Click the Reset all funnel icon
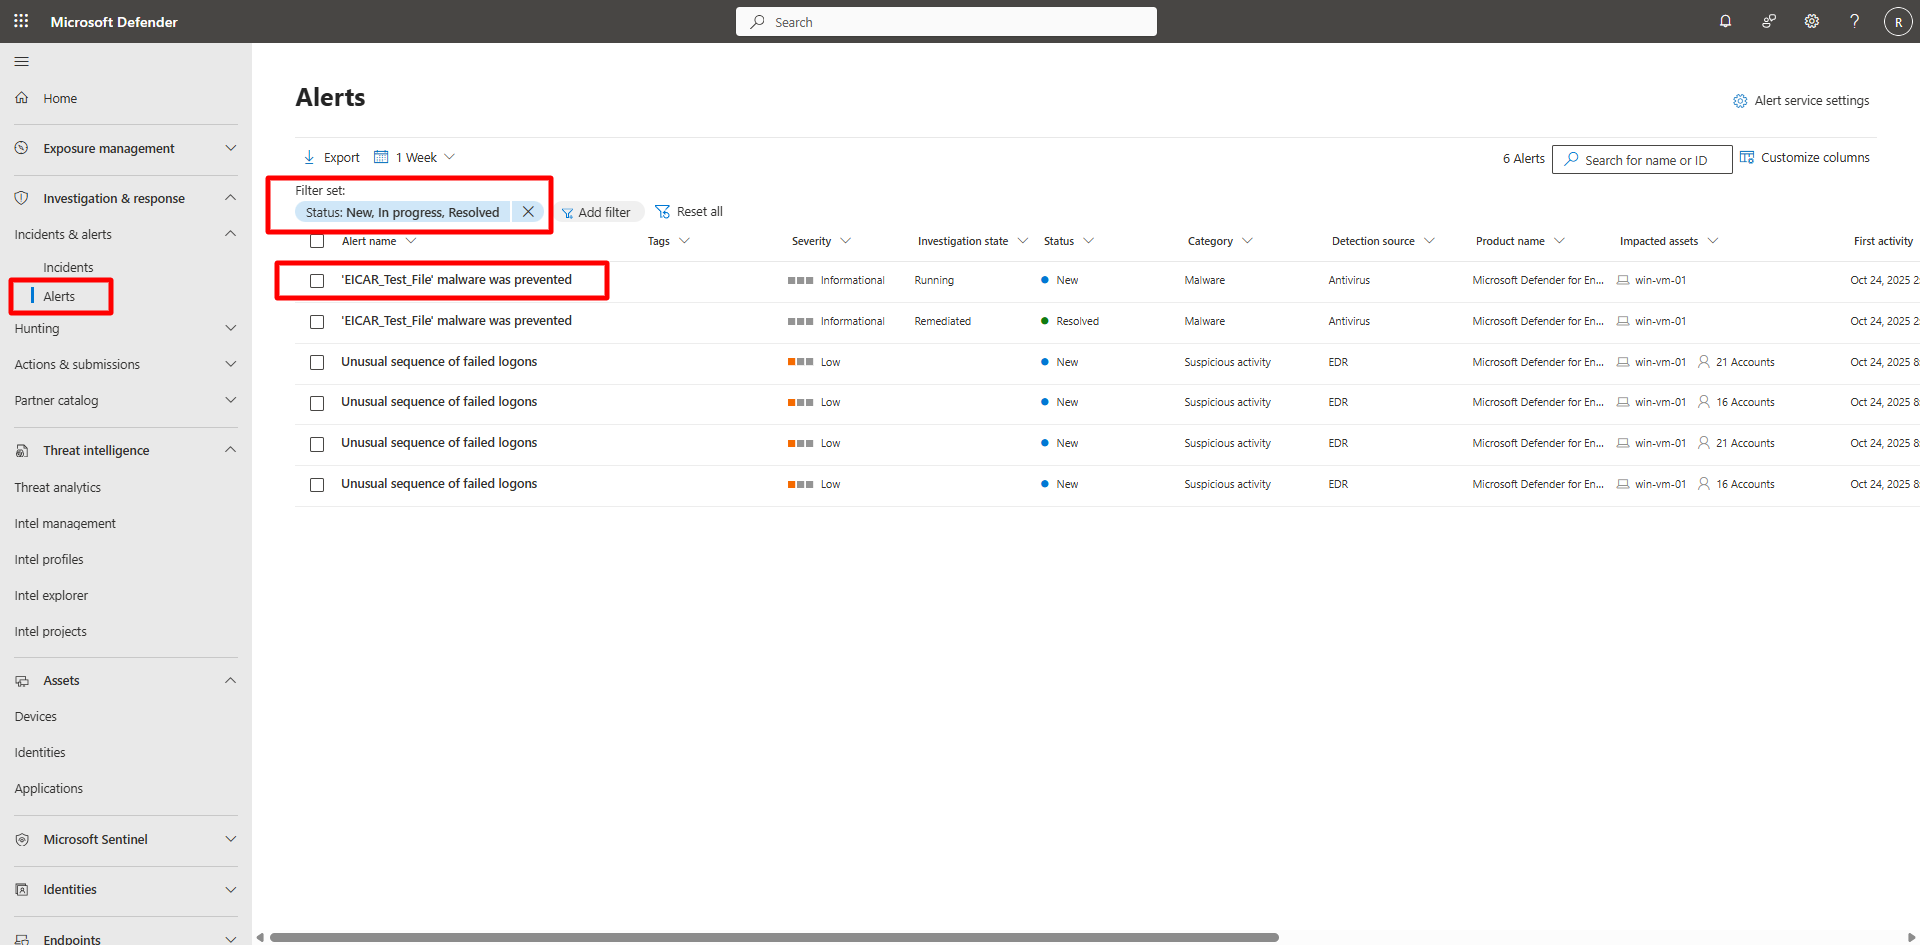 click(x=662, y=212)
